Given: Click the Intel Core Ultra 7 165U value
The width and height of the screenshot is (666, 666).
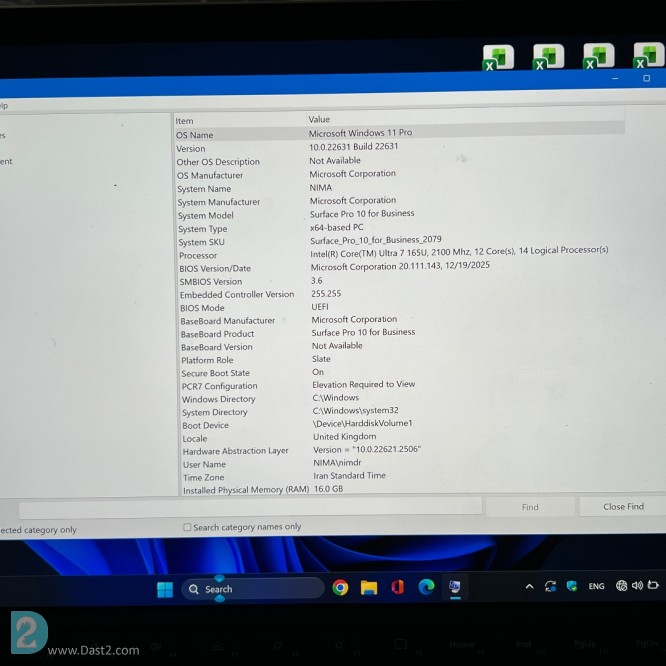Looking at the screenshot, I should (459, 251).
